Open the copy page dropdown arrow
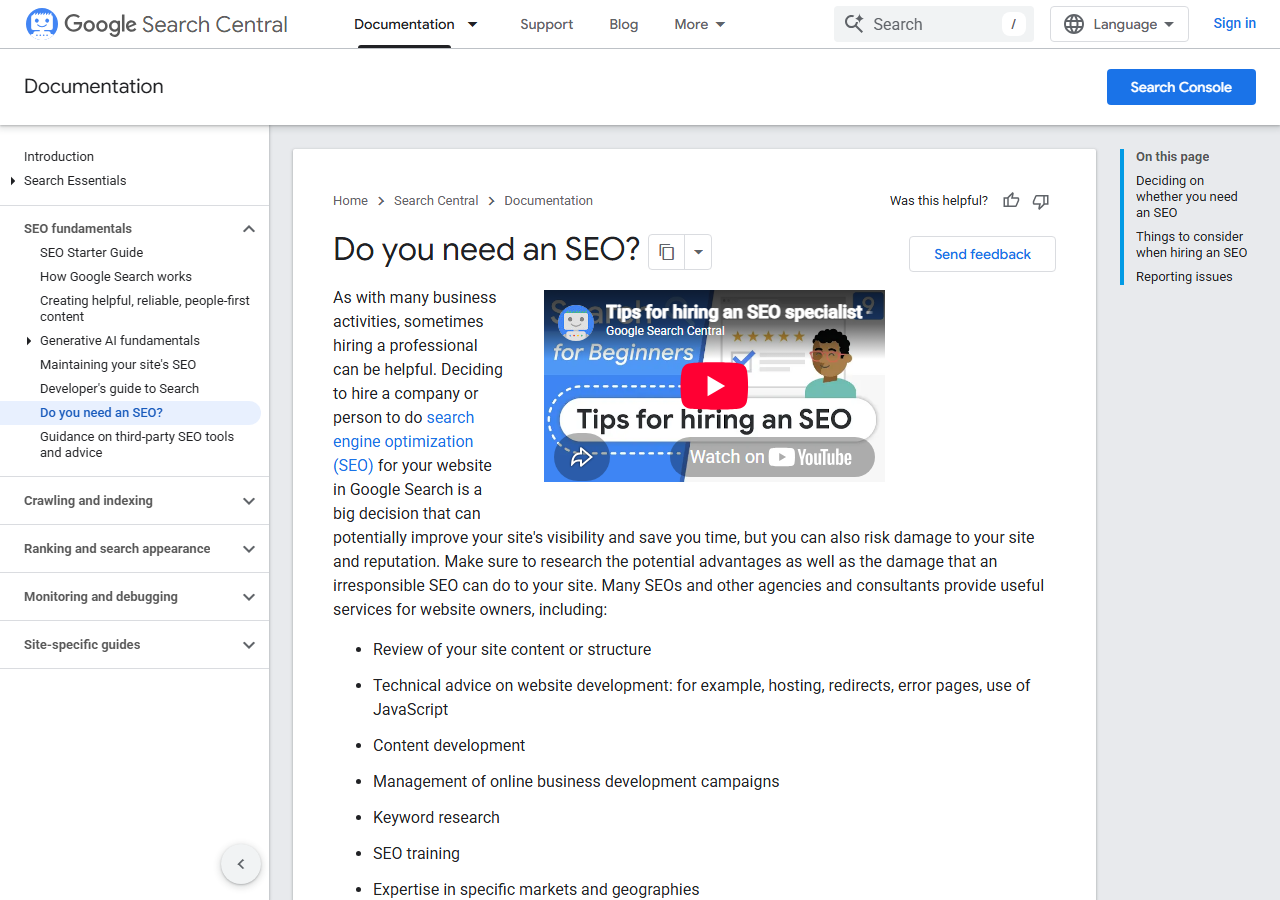This screenshot has width=1280, height=900. pos(698,252)
